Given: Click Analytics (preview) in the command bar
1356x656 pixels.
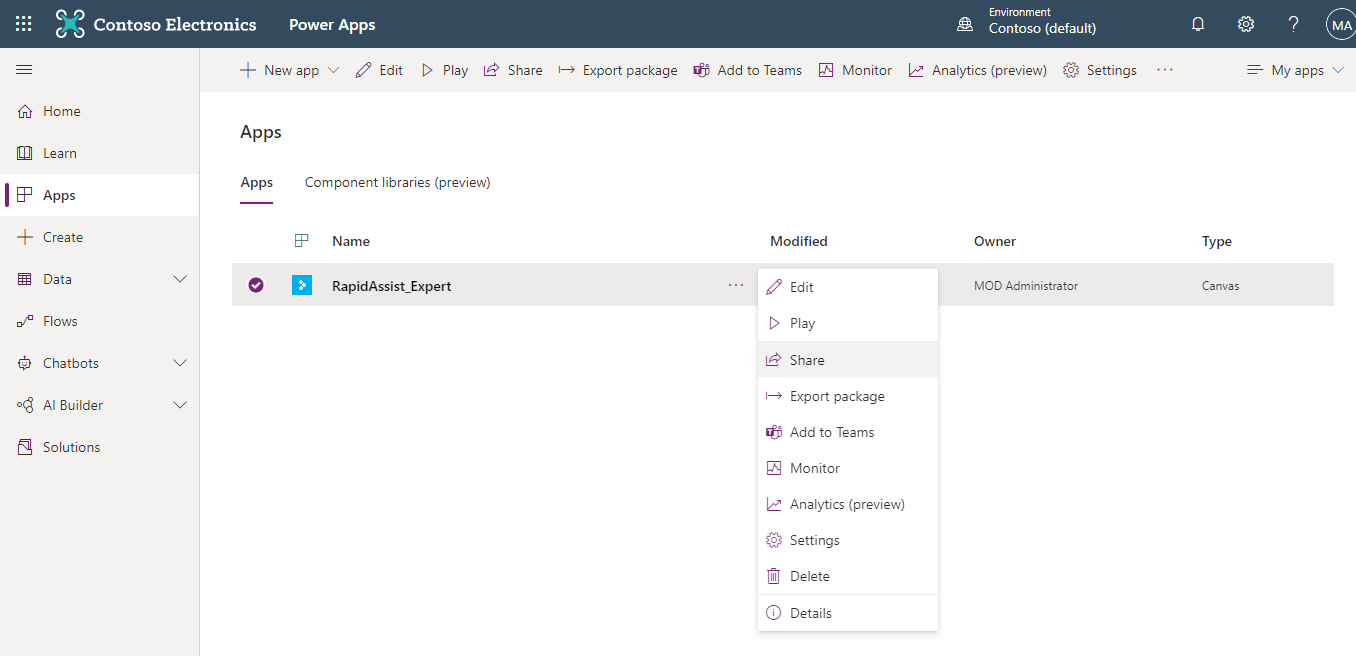Looking at the screenshot, I should pos(978,70).
